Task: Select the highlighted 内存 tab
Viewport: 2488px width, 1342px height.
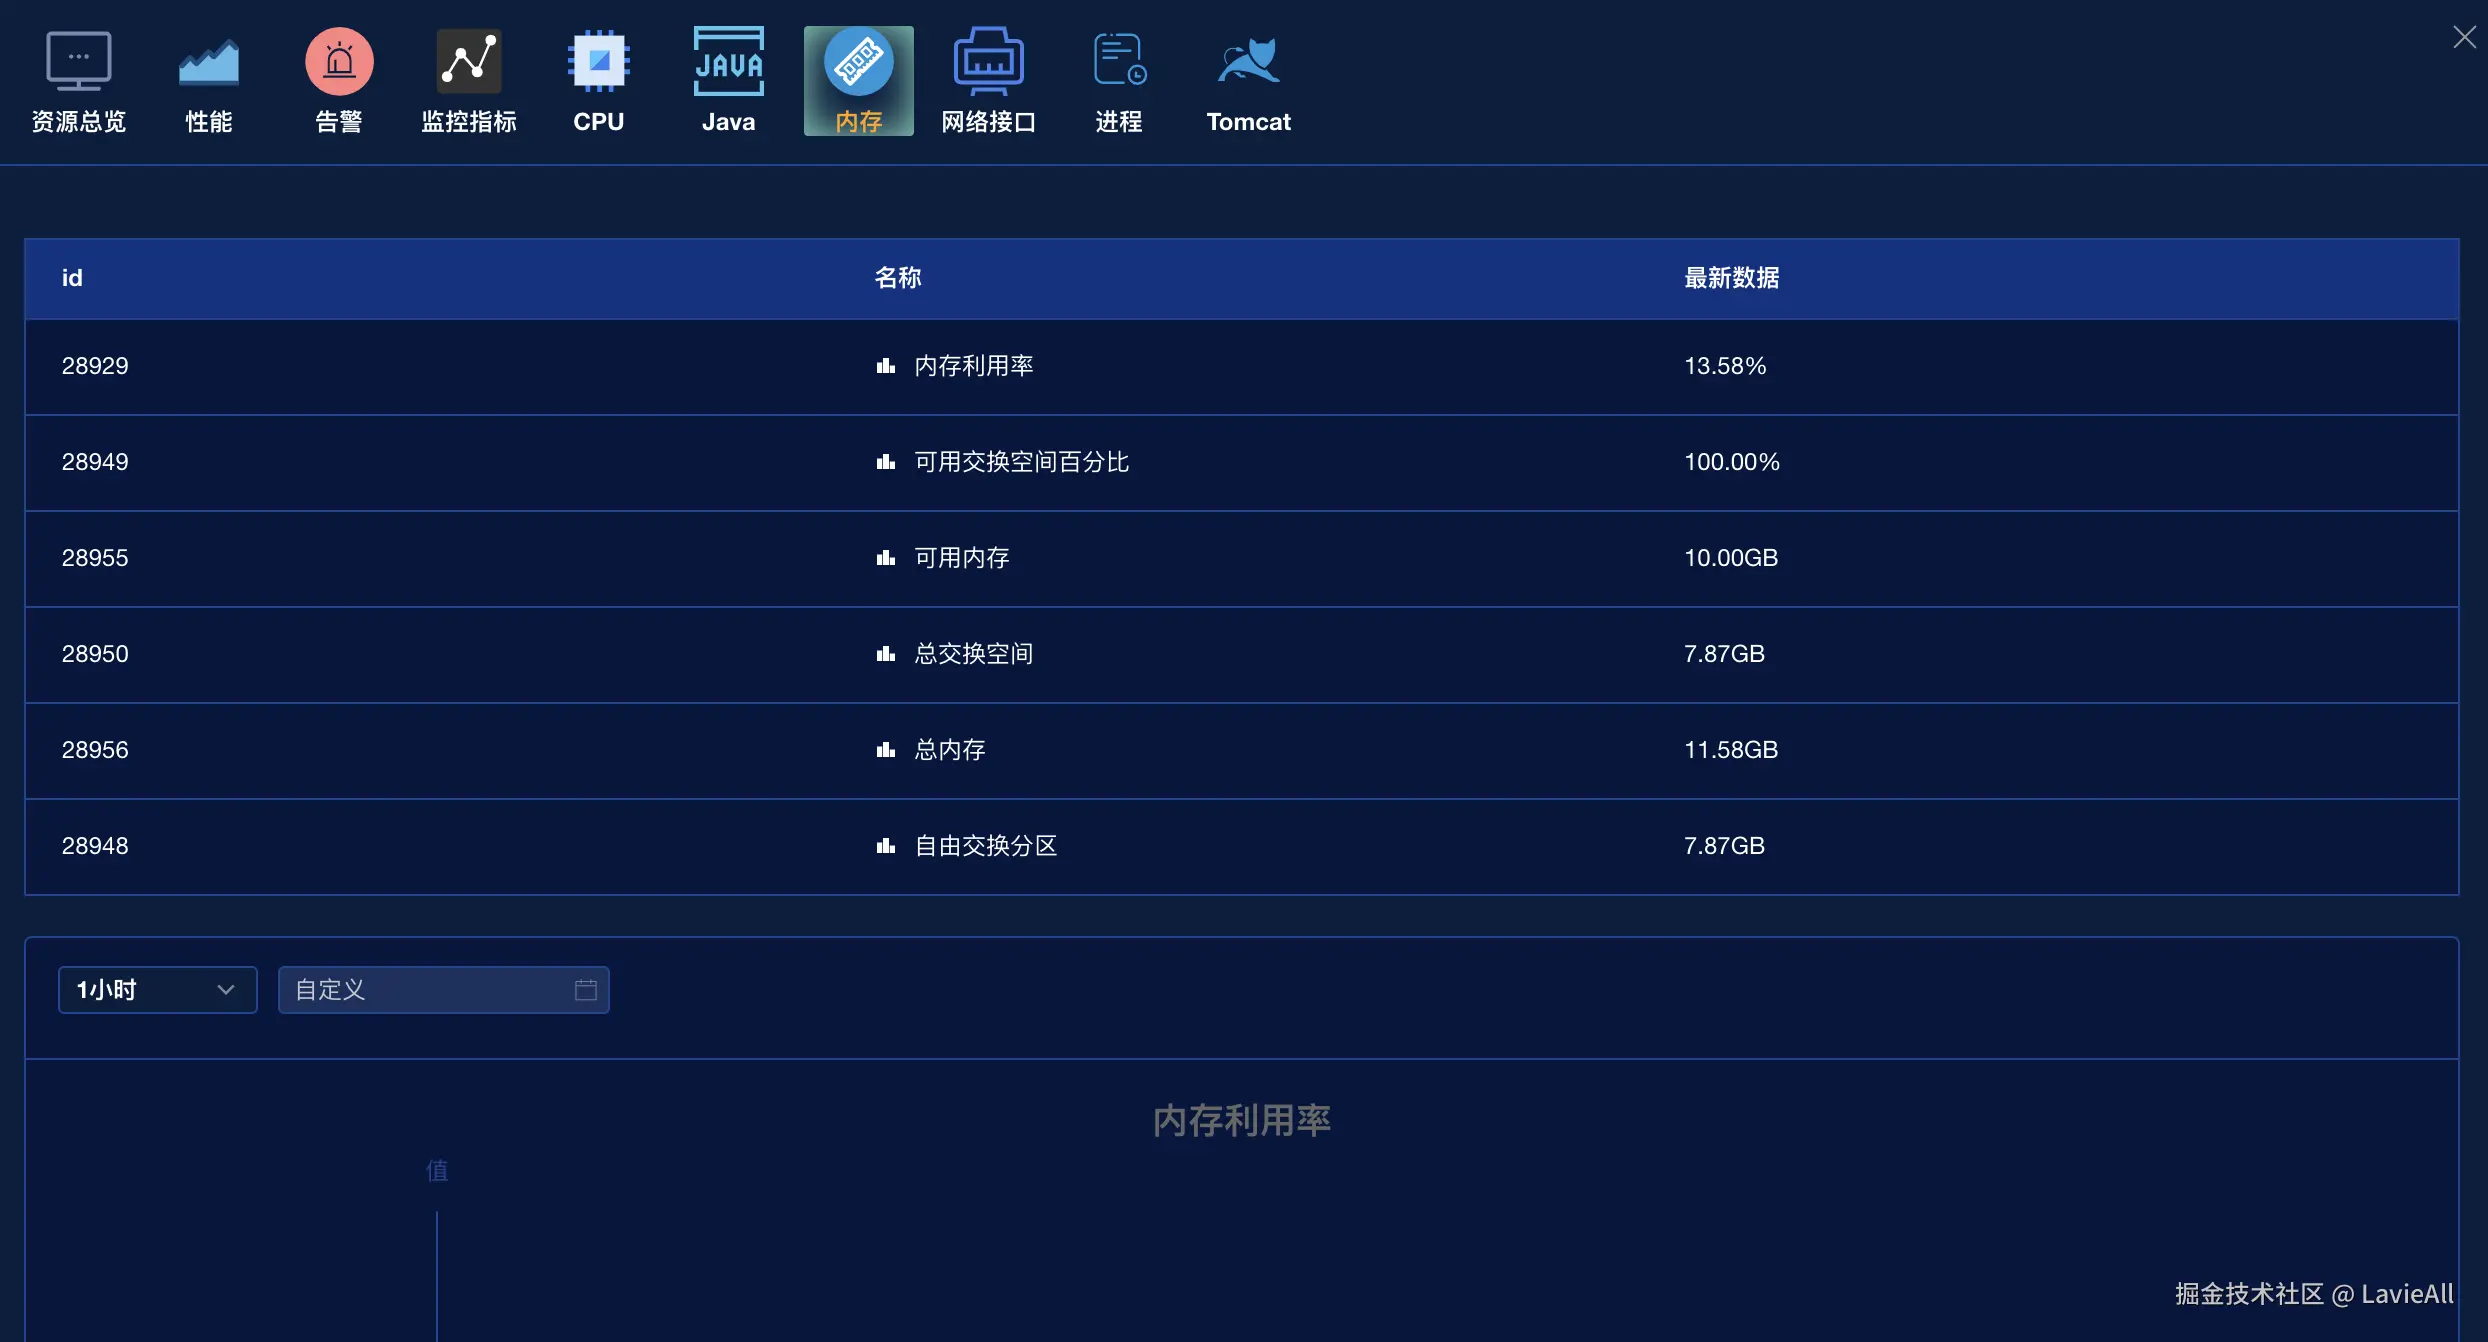Action: pyautogui.click(x=858, y=82)
